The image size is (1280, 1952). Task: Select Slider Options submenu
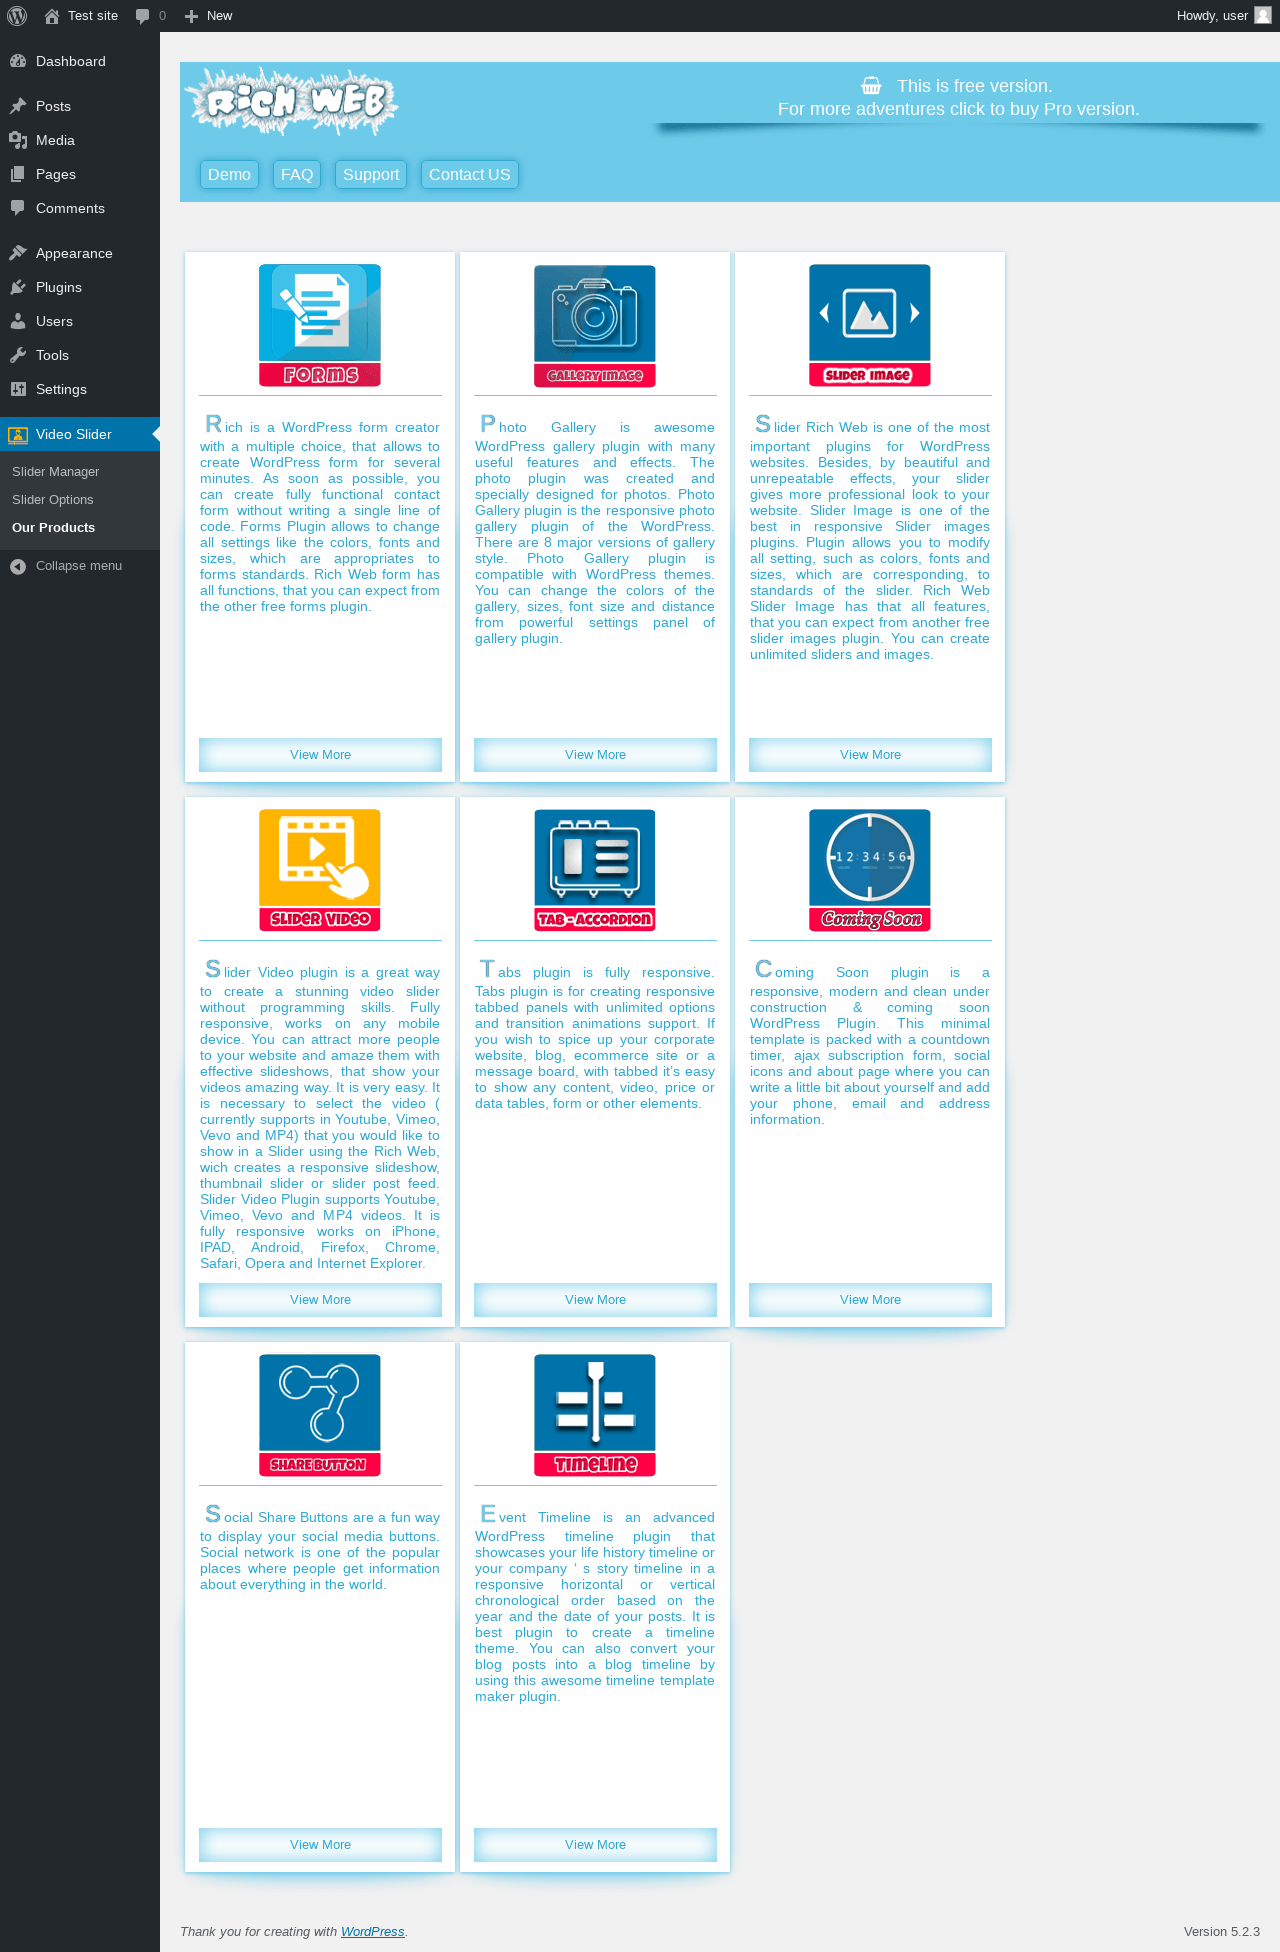tap(53, 500)
